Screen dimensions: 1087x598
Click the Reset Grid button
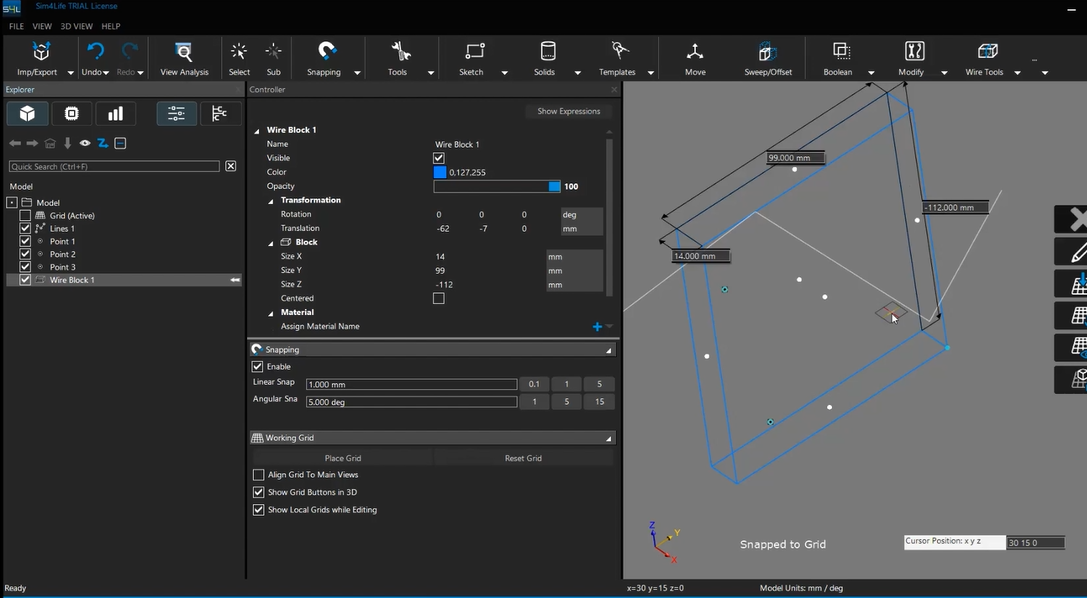[523, 458]
